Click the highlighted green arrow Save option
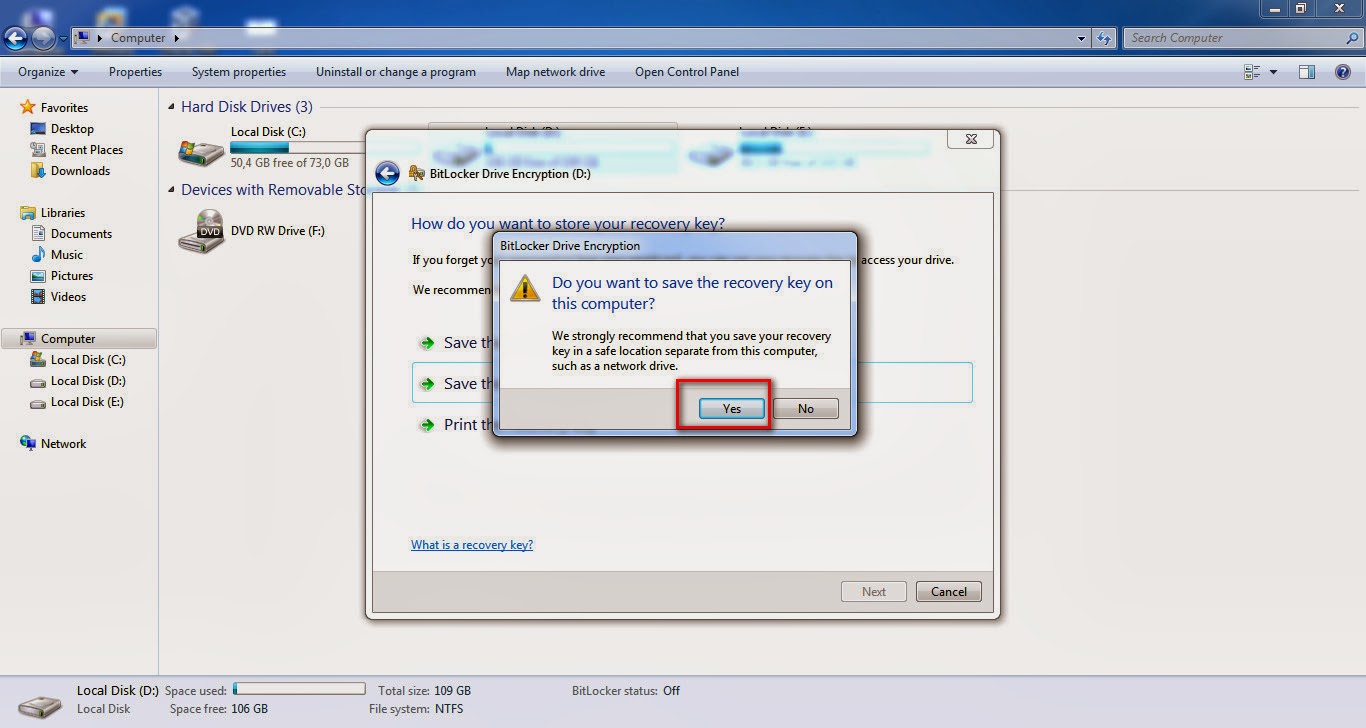1366x728 pixels. (x=427, y=384)
